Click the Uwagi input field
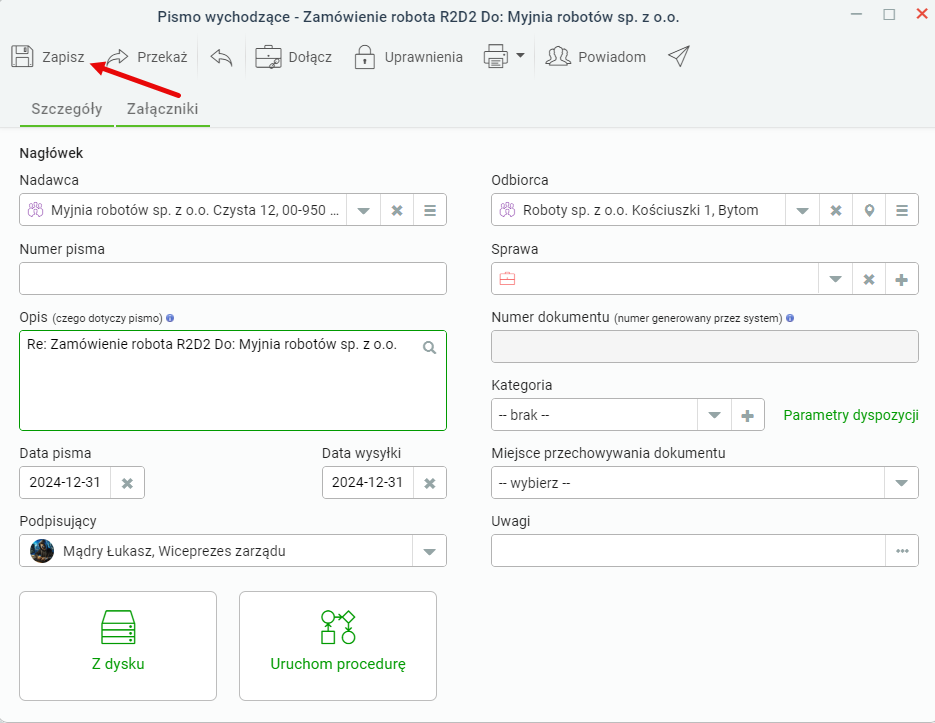Viewport: 935px width, 723px height. [x=688, y=551]
